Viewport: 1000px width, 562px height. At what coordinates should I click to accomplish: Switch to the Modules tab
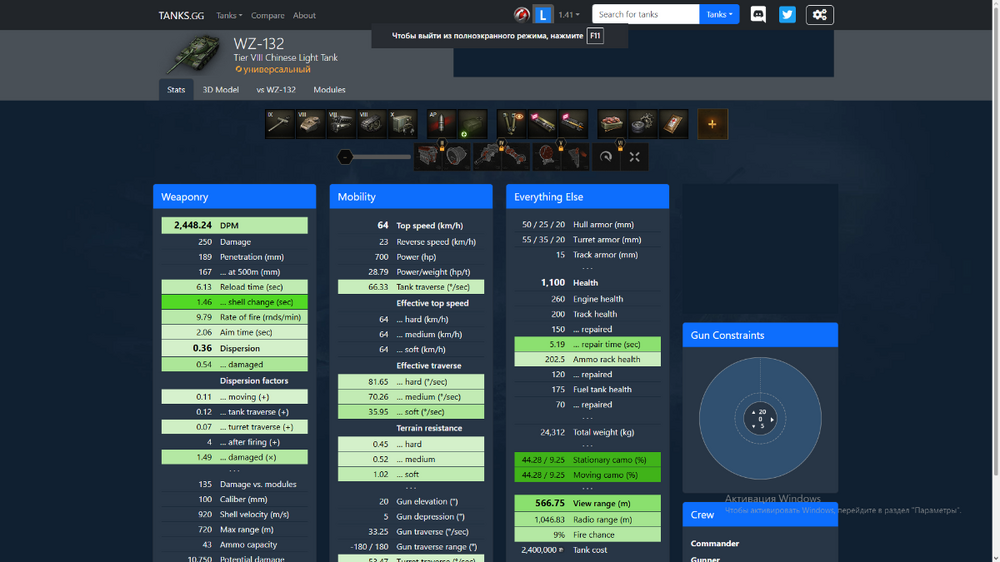click(x=329, y=90)
